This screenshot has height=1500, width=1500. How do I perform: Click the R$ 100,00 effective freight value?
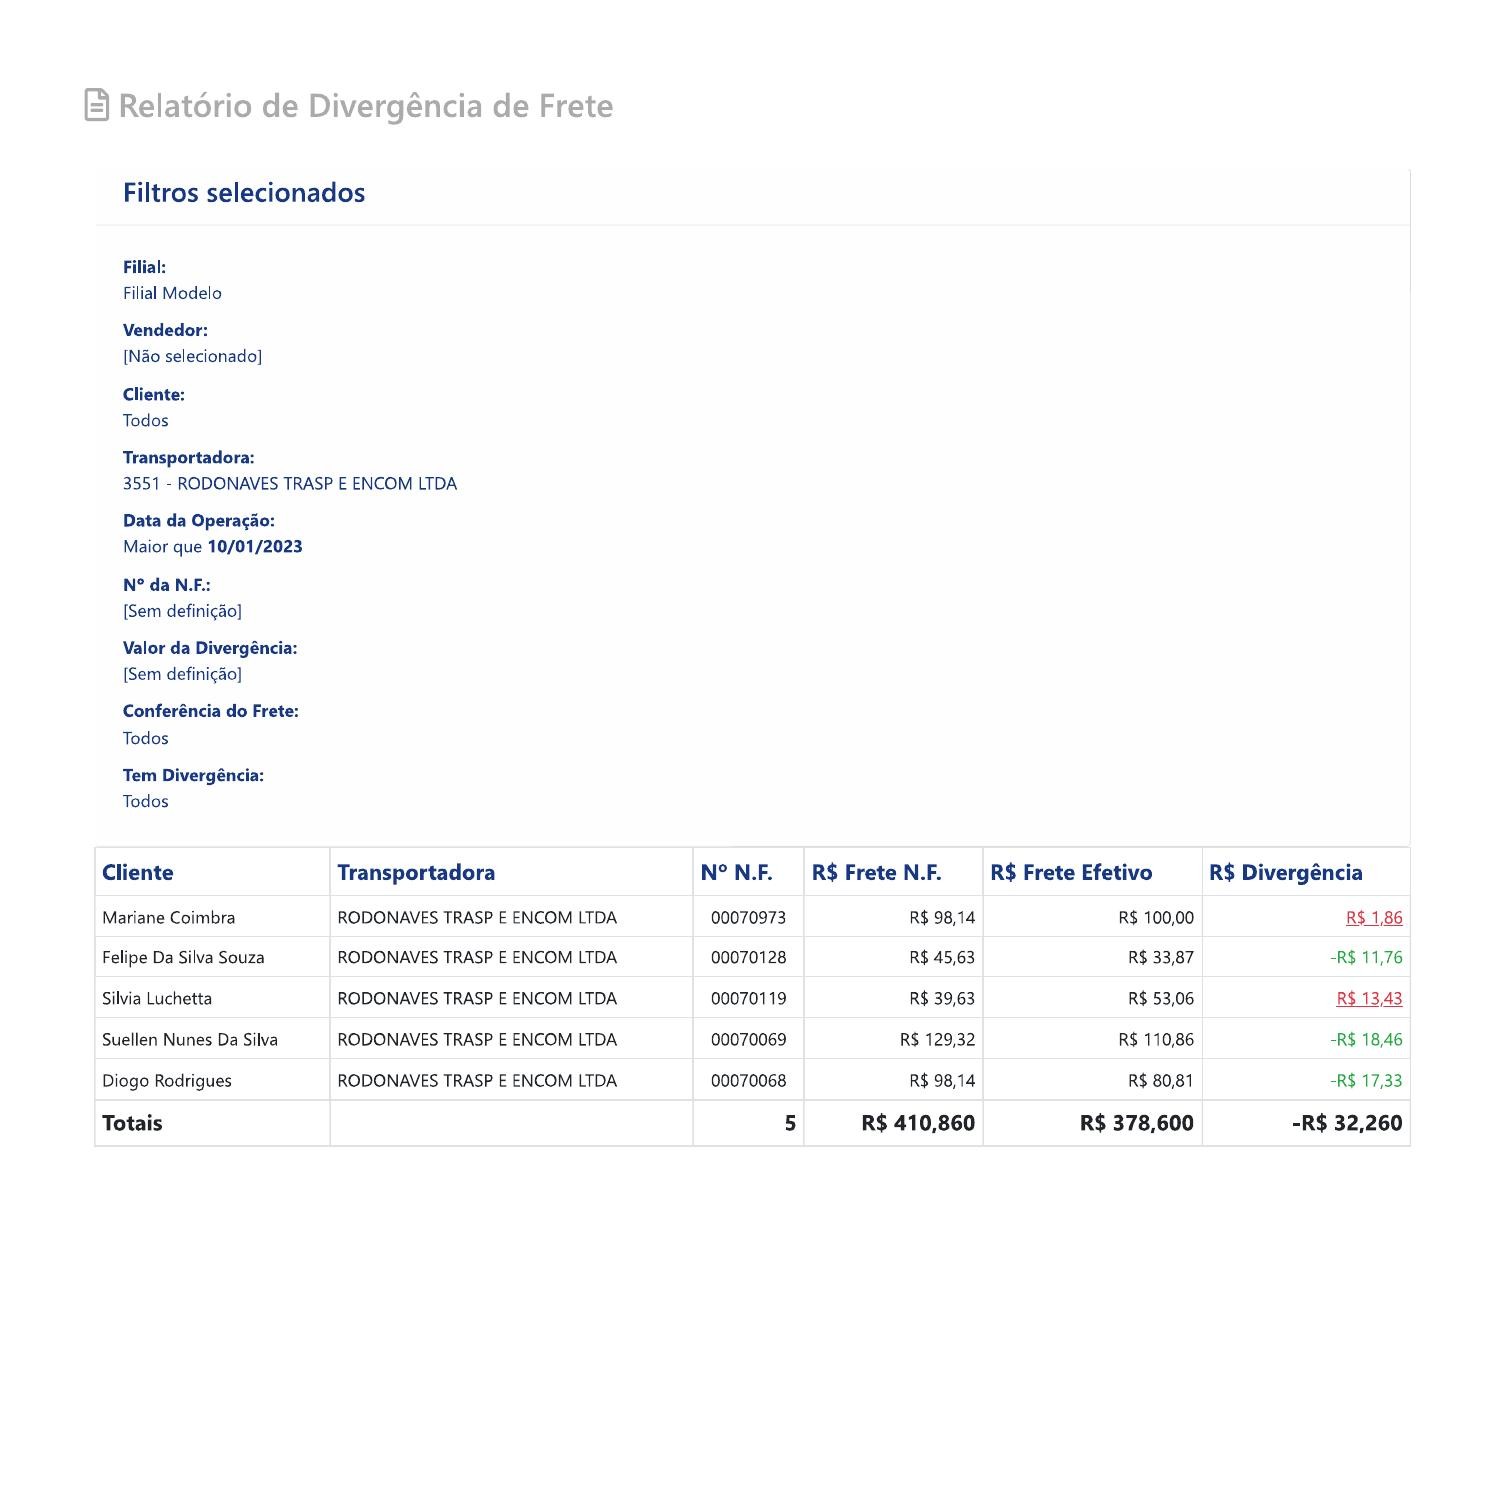tap(1156, 917)
